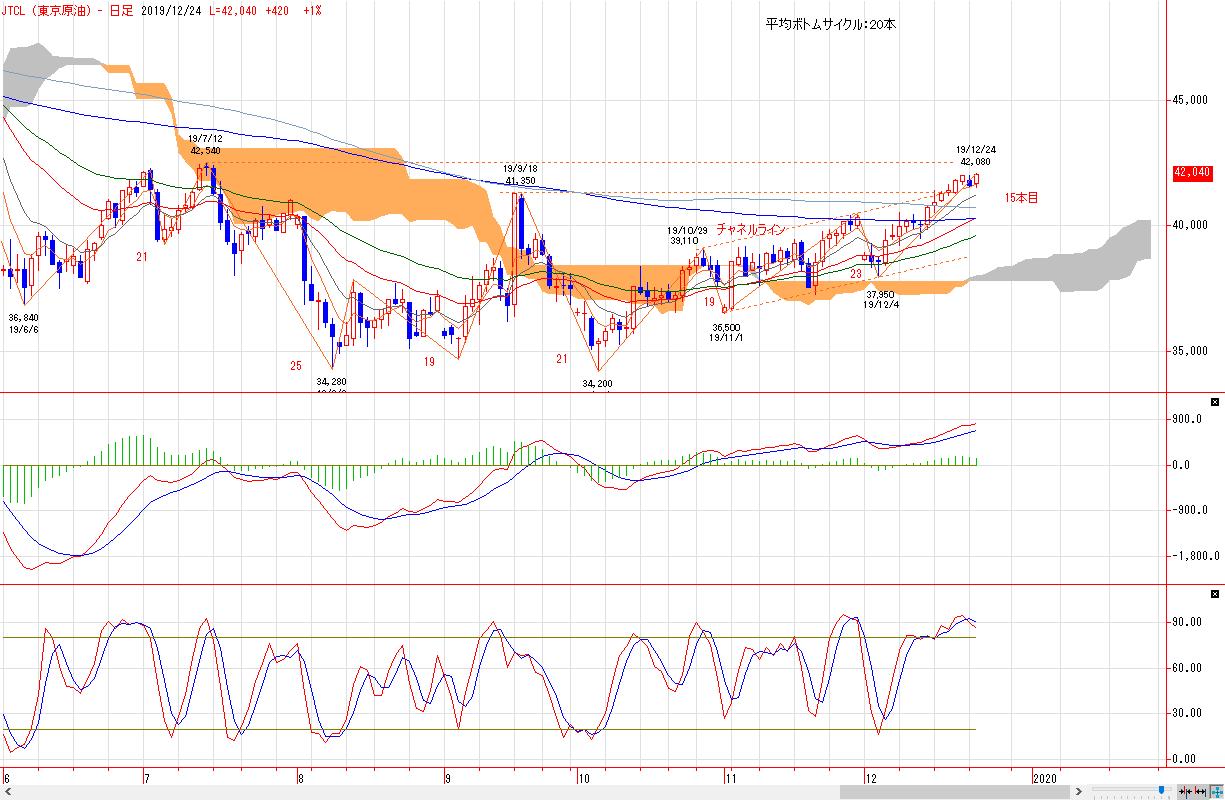Close the MACD indicator panel
The width and height of the screenshot is (1225, 800).
pyautogui.click(x=1215, y=402)
